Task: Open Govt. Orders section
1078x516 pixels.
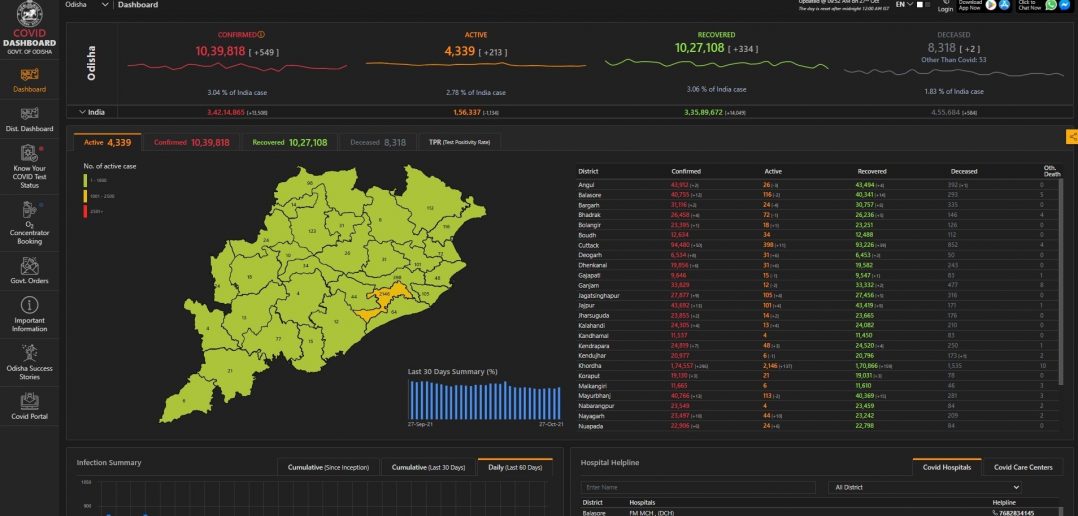Action: pos(30,269)
